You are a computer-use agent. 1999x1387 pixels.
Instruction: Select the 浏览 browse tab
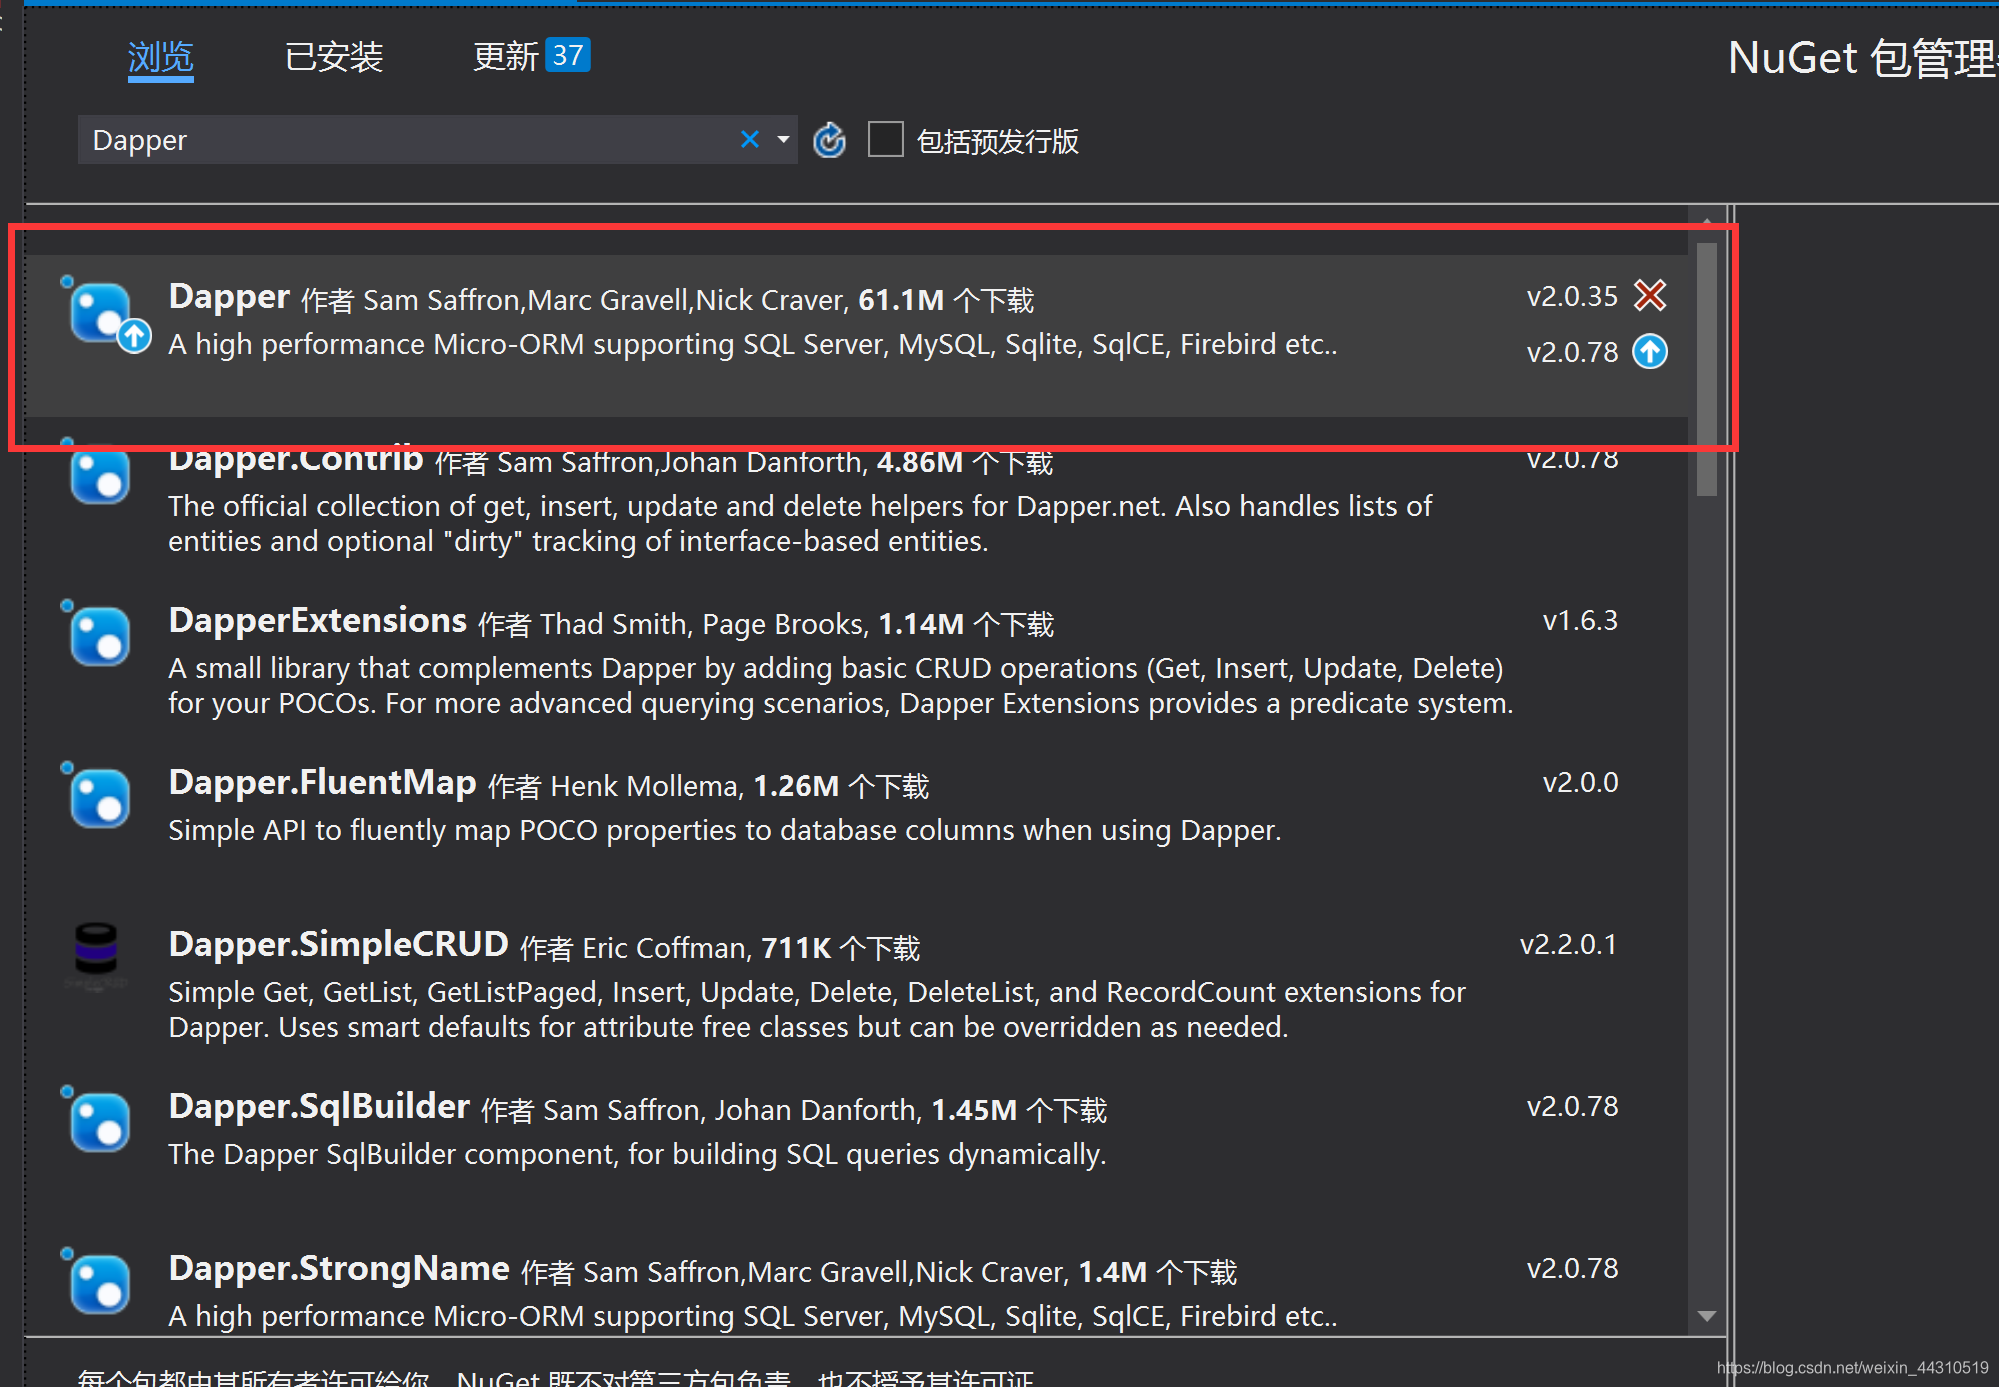pyautogui.click(x=160, y=57)
